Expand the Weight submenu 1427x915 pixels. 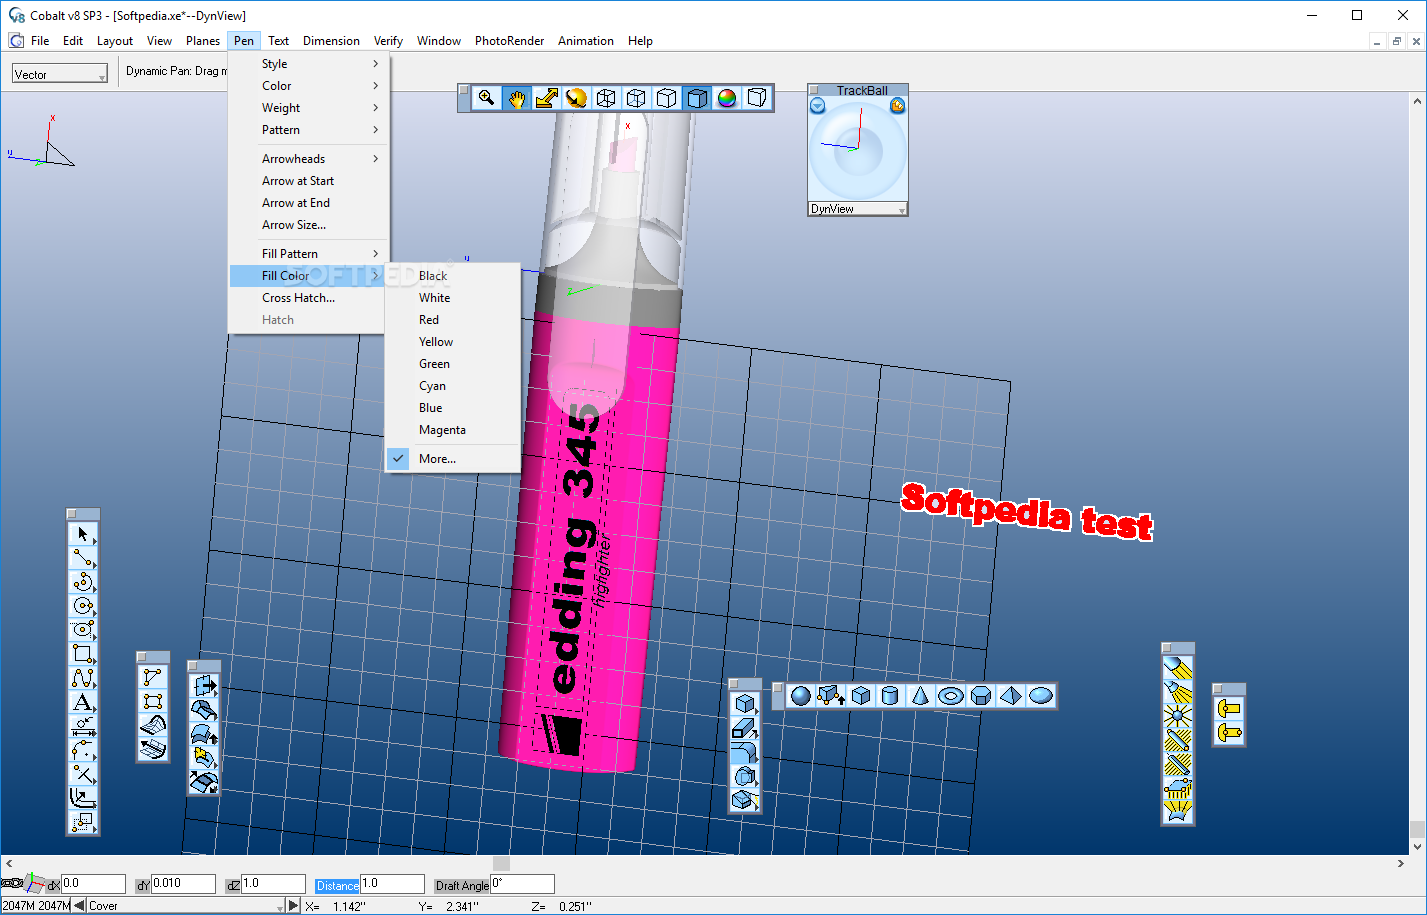[309, 108]
